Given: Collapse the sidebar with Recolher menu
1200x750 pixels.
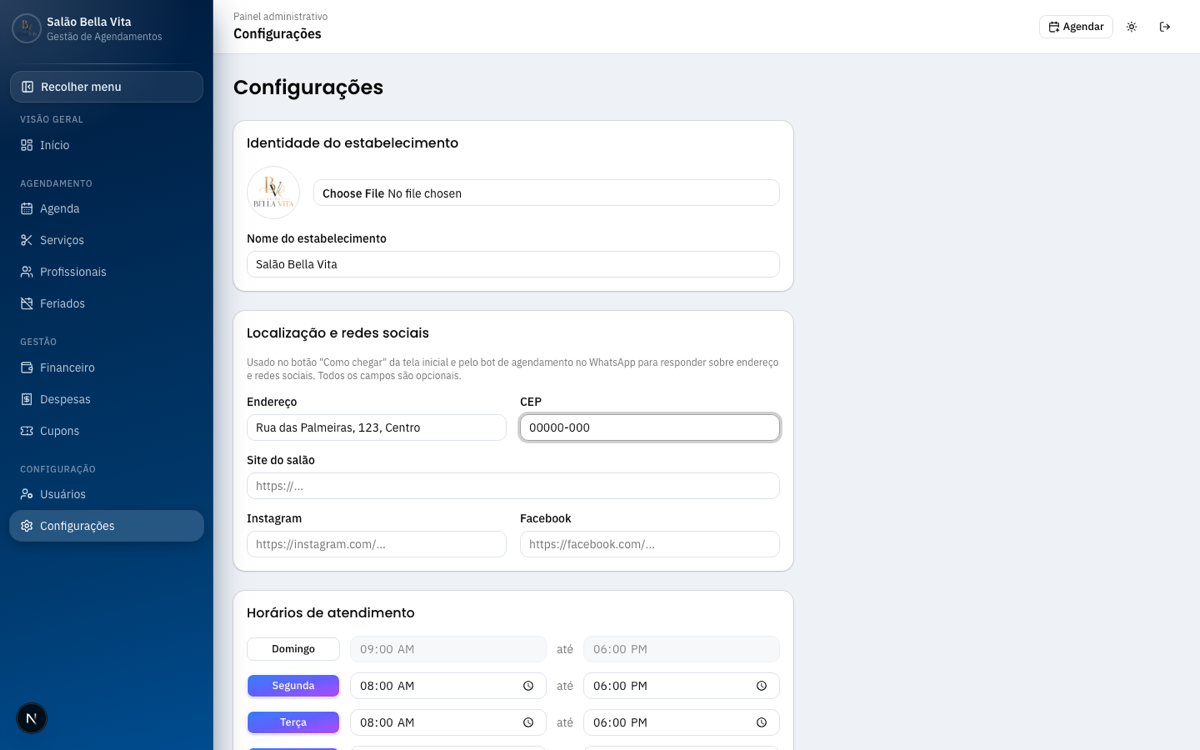Looking at the screenshot, I should (106, 87).
